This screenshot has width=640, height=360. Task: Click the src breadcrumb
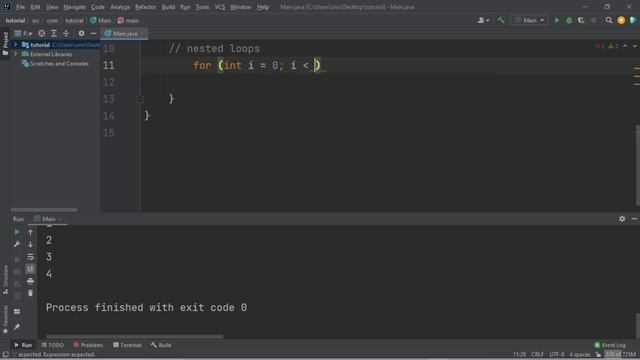point(36,20)
